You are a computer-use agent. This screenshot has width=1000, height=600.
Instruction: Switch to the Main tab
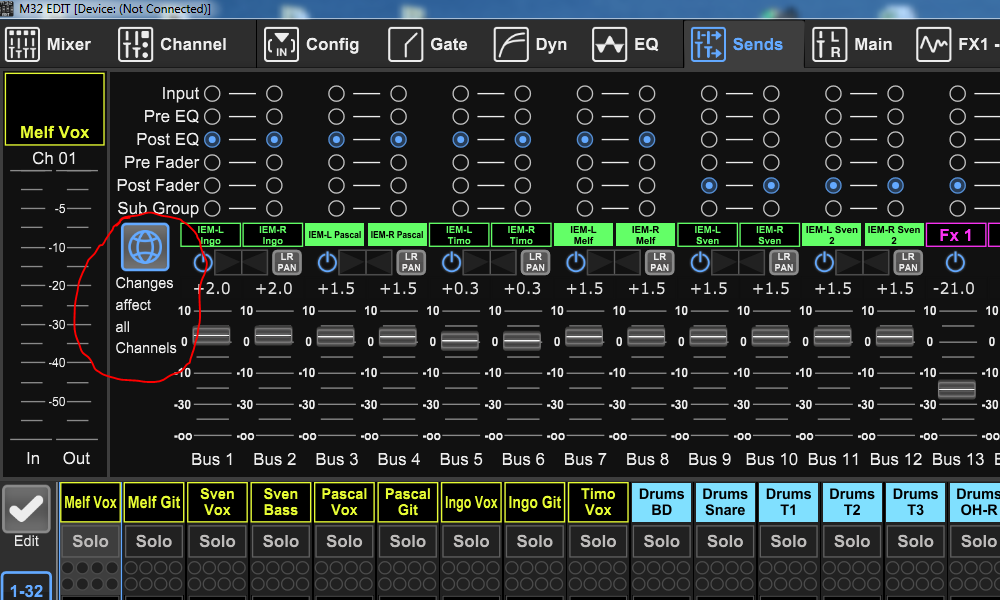tap(852, 44)
